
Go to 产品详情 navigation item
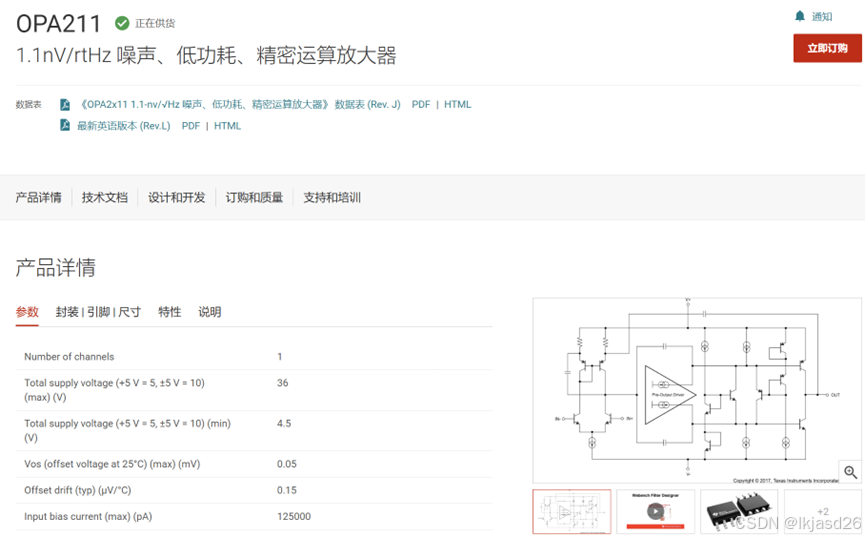[x=39, y=198]
